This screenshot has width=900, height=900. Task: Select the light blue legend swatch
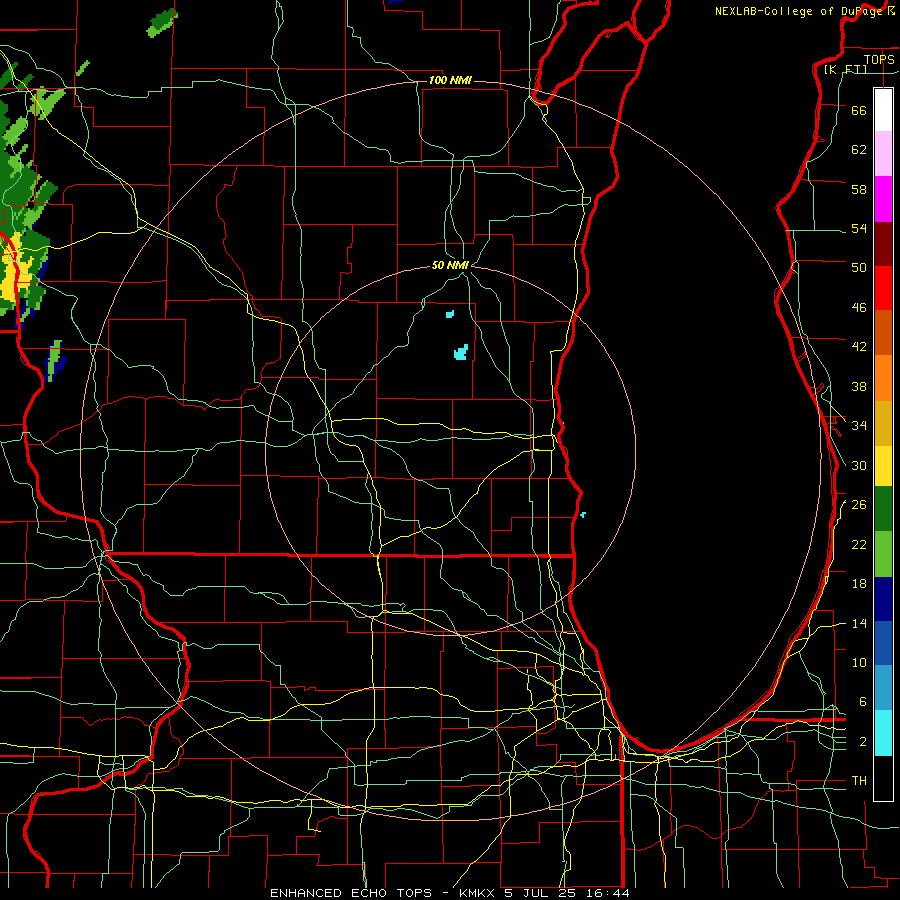pyautogui.click(x=883, y=688)
